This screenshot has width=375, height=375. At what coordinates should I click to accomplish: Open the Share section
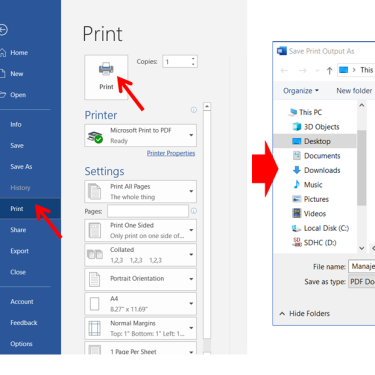click(x=18, y=230)
